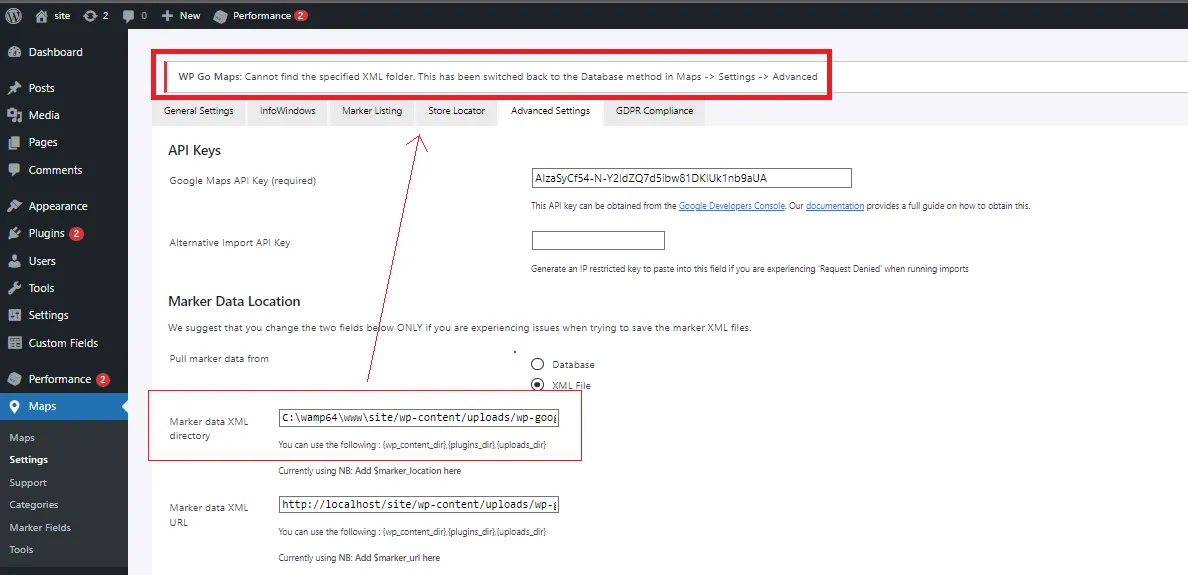1188x575 pixels.
Task: Click the 'Pull marker data from' label
Action: coord(219,358)
